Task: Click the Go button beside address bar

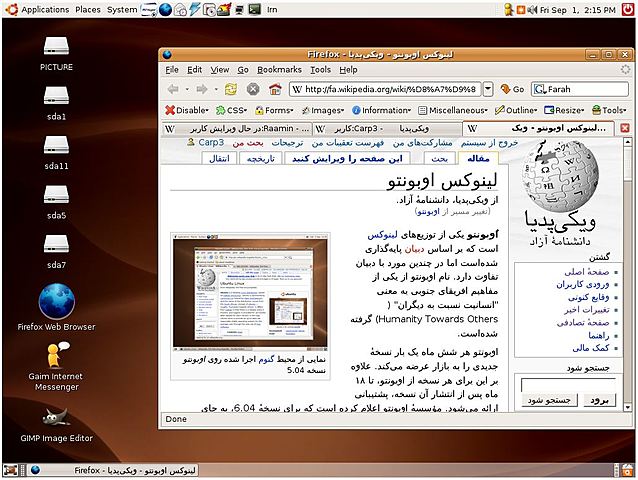Action: coord(512,89)
